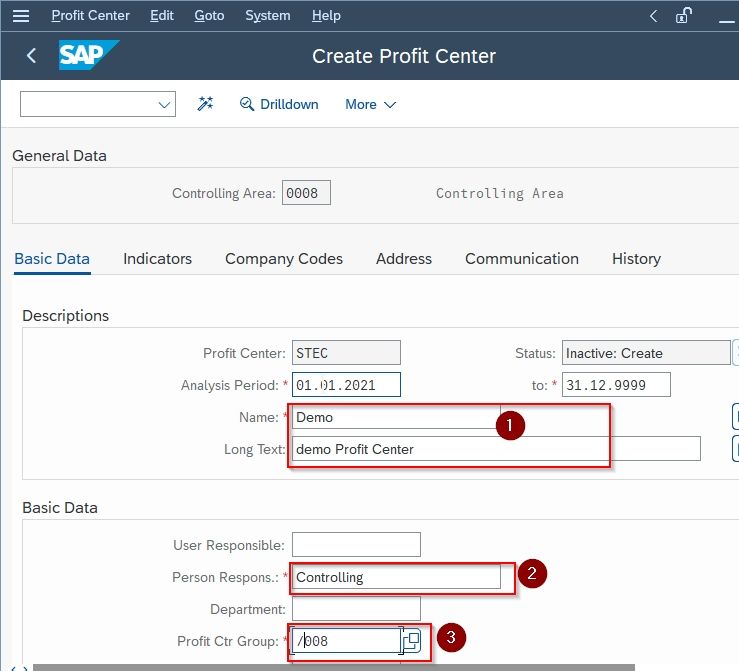Viewport: 739px width, 671px height.
Task: Click the Drilldown magnifier icon
Action: point(246,104)
